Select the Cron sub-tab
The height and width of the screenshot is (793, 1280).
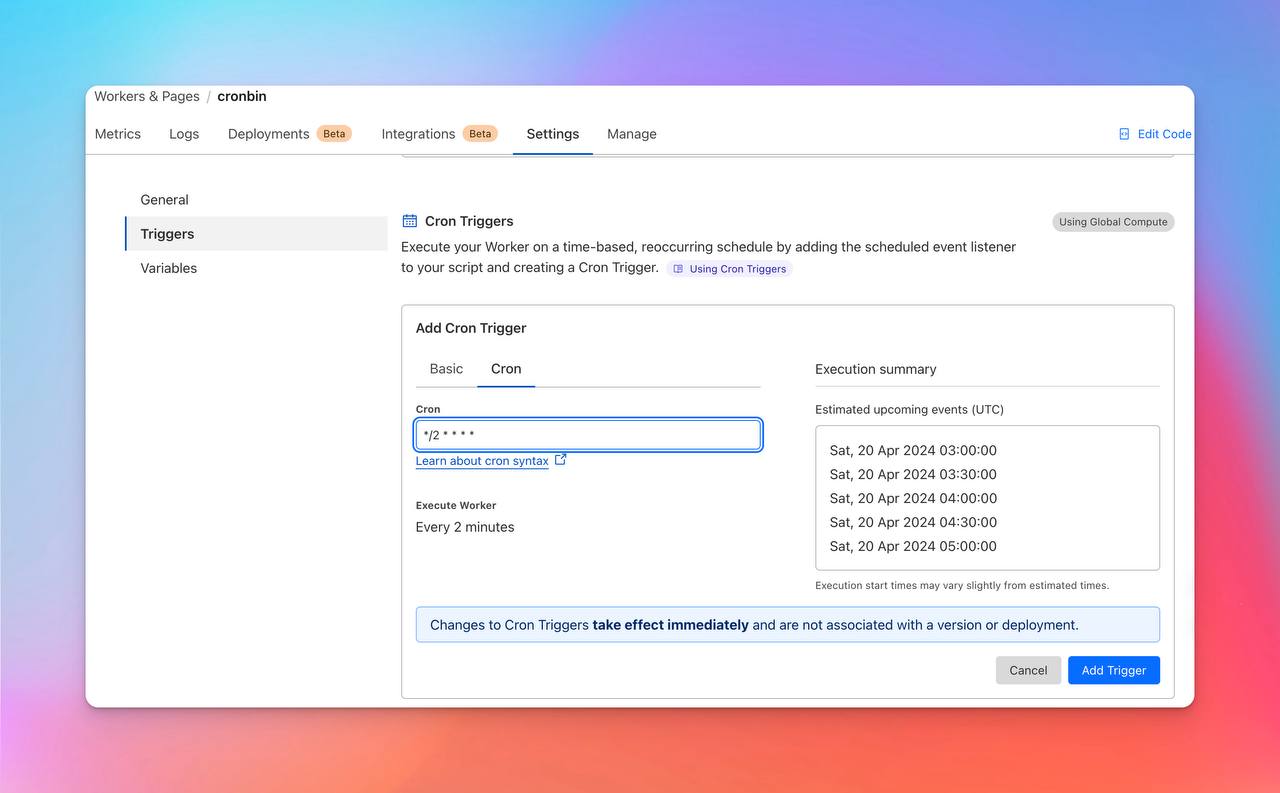point(506,369)
